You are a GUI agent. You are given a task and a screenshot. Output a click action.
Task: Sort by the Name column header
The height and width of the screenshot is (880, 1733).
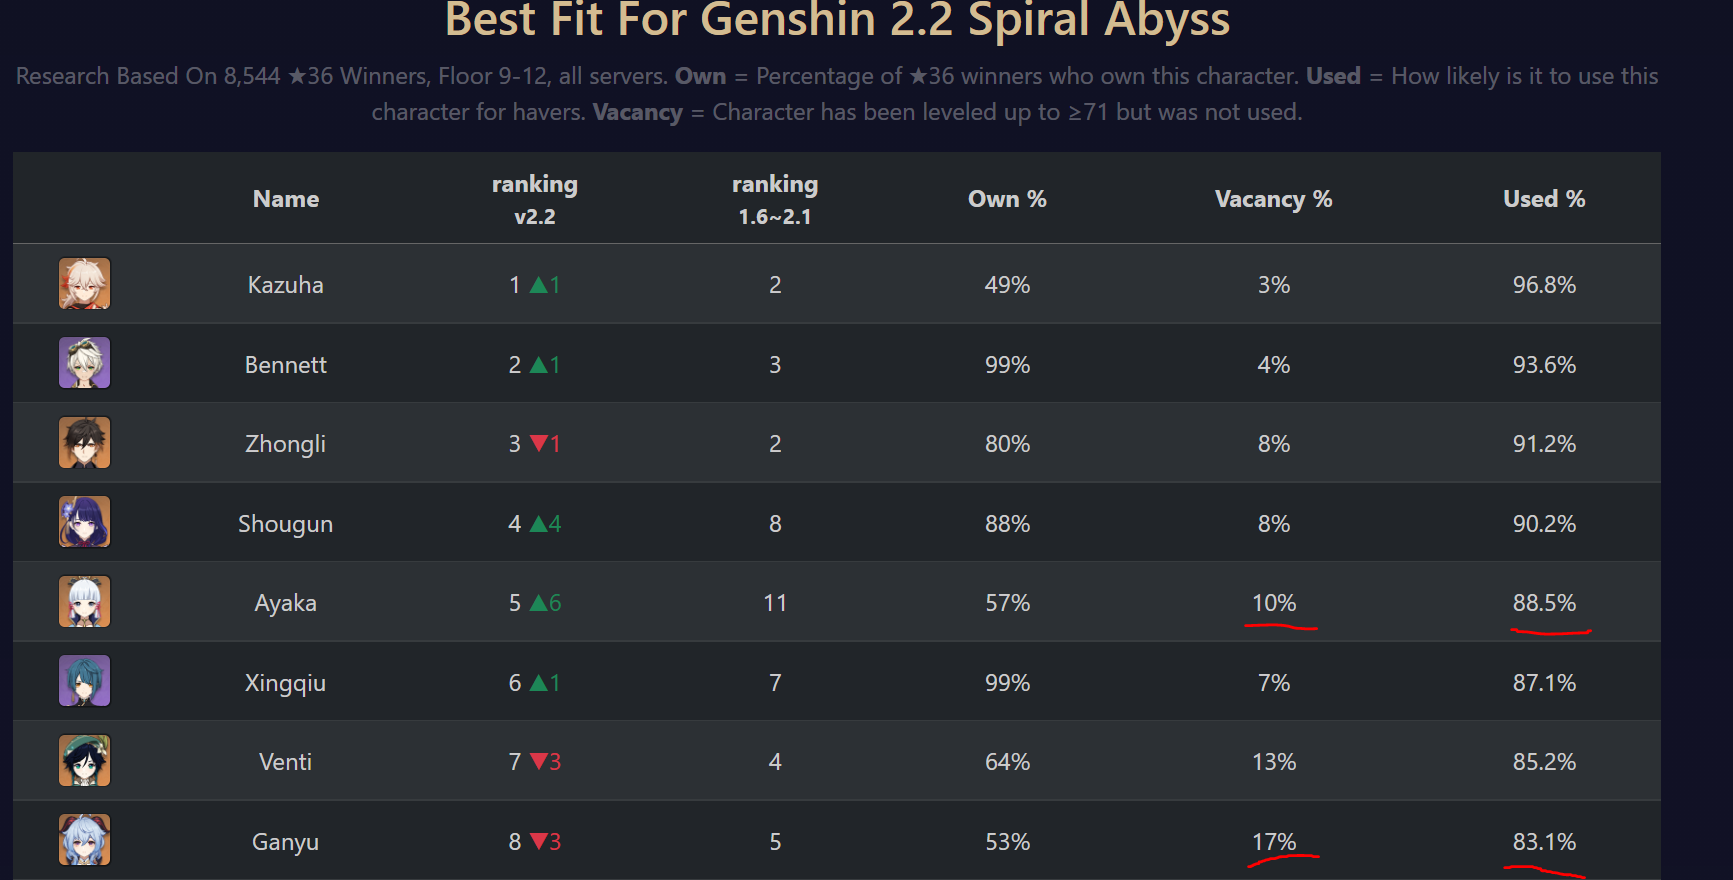point(286,199)
